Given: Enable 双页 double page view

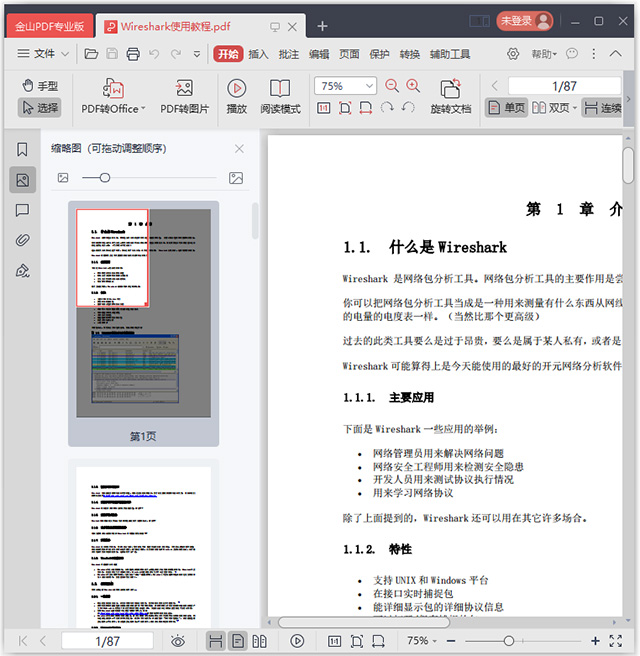Looking at the screenshot, I should [550, 108].
